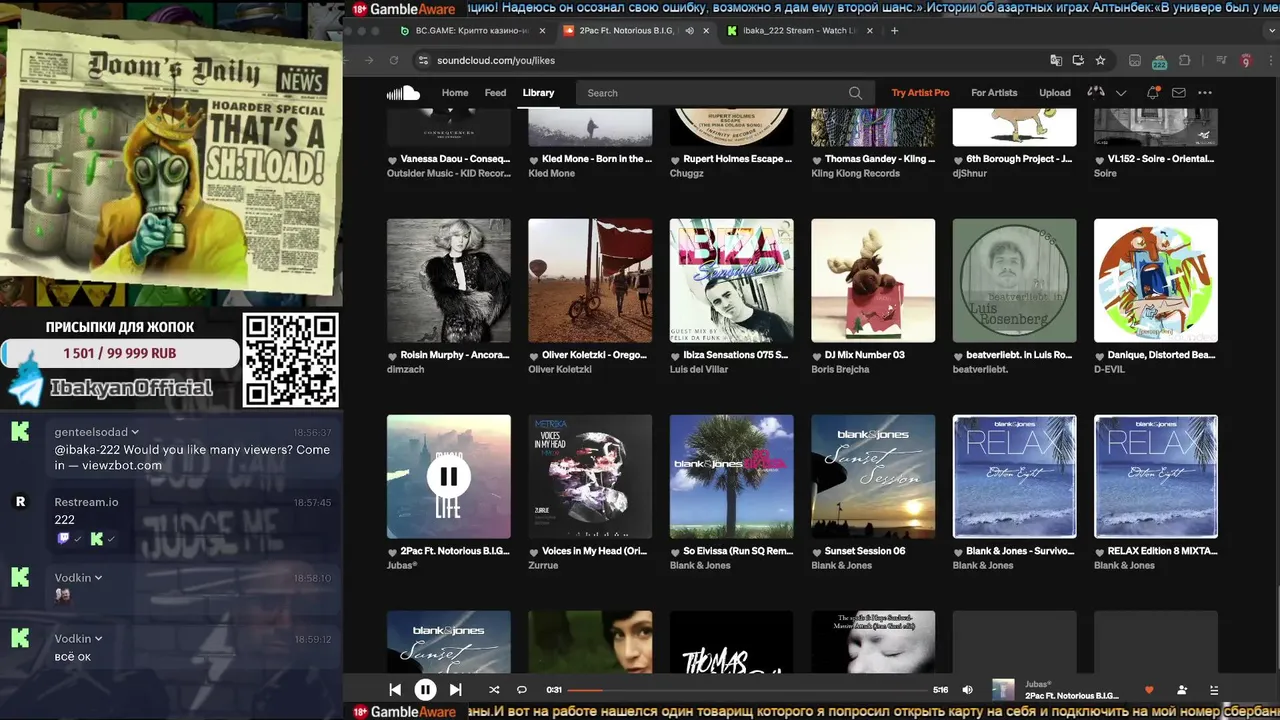
Task: Toggle like heart on DJ Mix Number 03
Action: [x=817, y=356]
